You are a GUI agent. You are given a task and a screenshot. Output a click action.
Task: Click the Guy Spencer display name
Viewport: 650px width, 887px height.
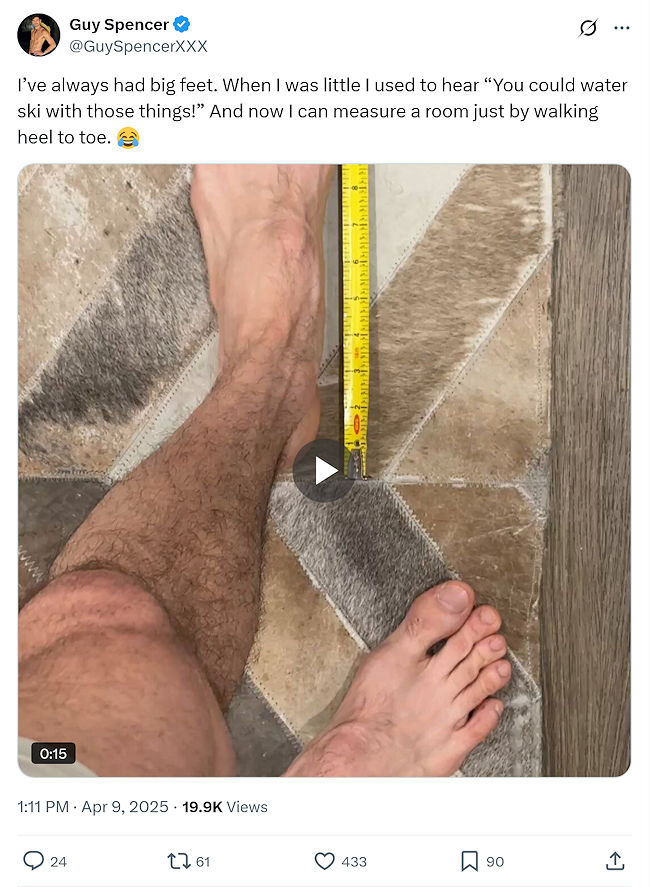[x=119, y=24]
